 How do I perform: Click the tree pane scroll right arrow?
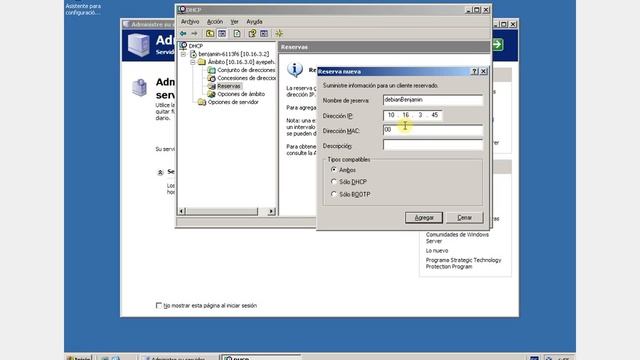(271, 211)
